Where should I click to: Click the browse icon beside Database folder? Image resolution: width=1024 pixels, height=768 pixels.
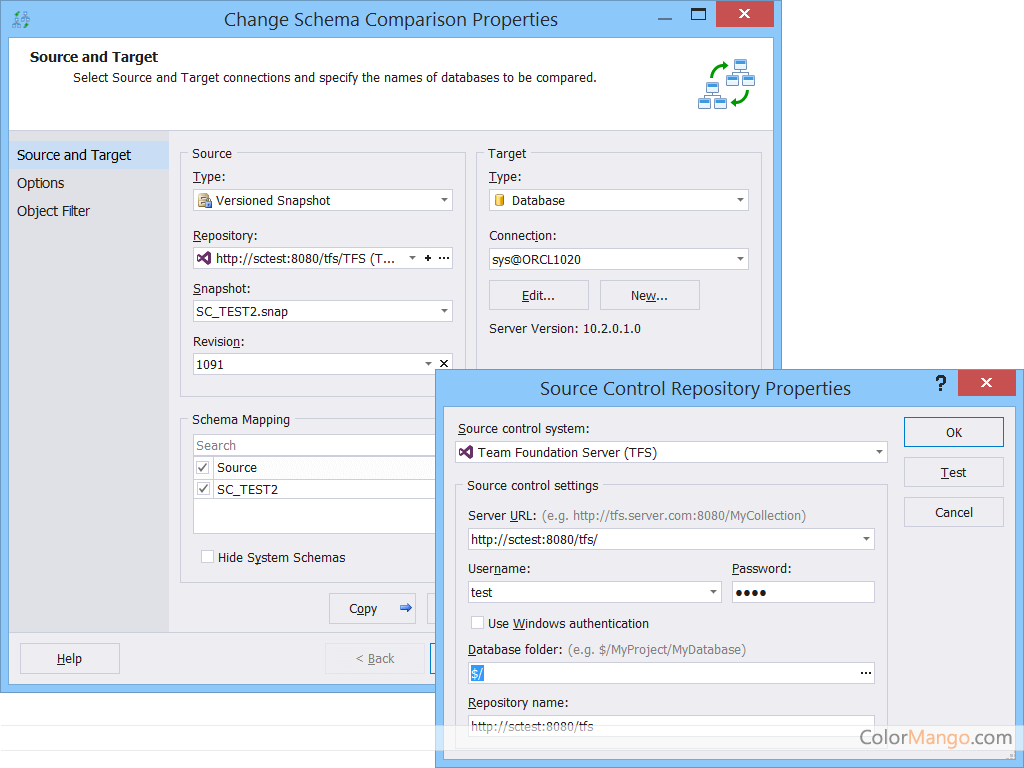coord(865,673)
